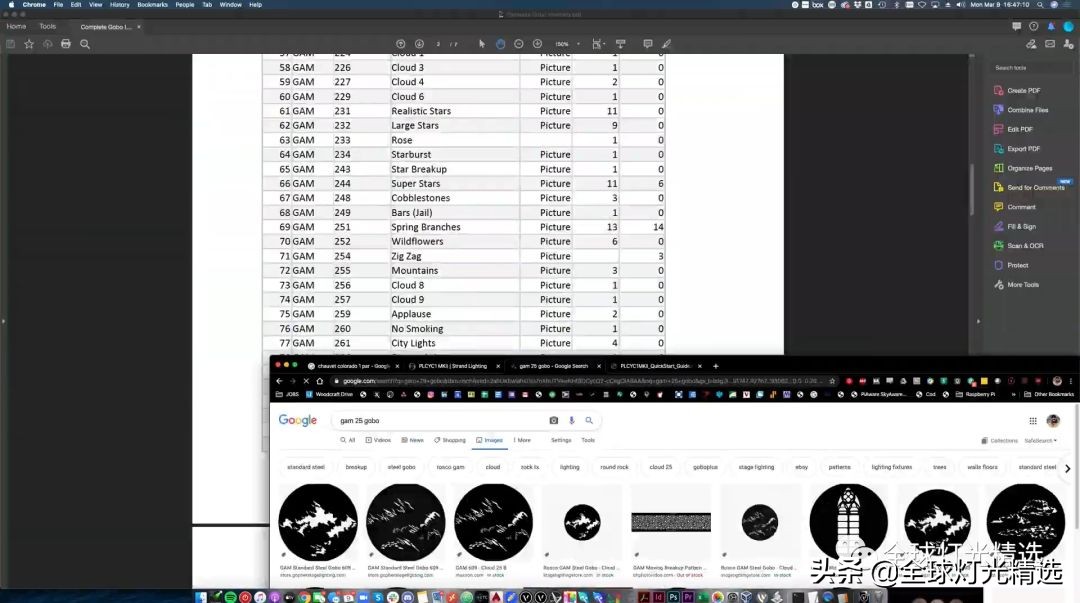The height and width of the screenshot is (603, 1080).
Task: Click the Fill & Sign icon in right panel
Action: pos(999,226)
